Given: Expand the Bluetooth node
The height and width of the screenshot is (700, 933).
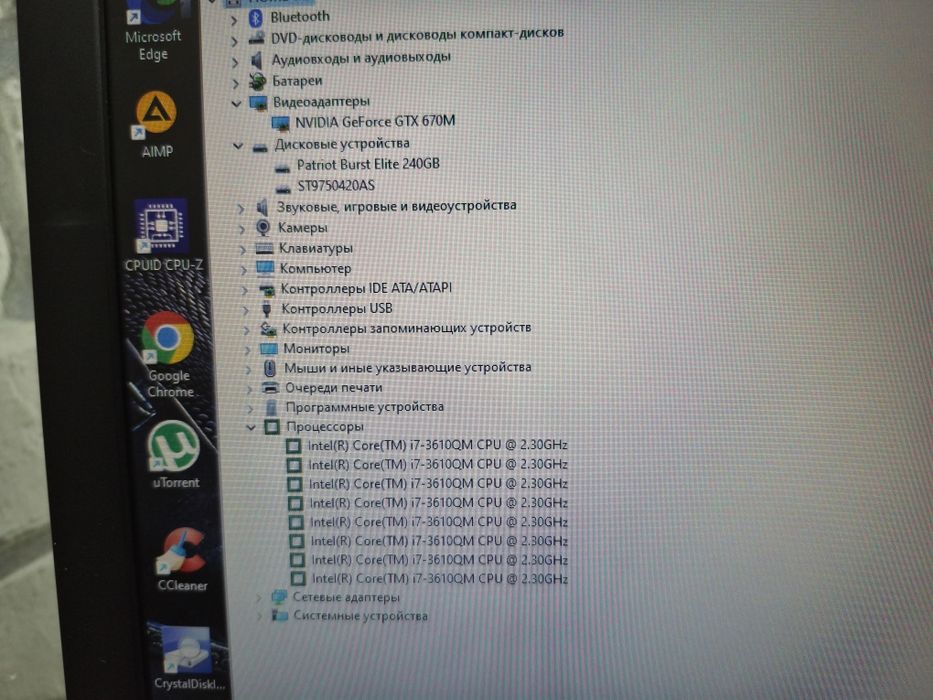Looking at the screenshot, I should (x=234, y=21).
